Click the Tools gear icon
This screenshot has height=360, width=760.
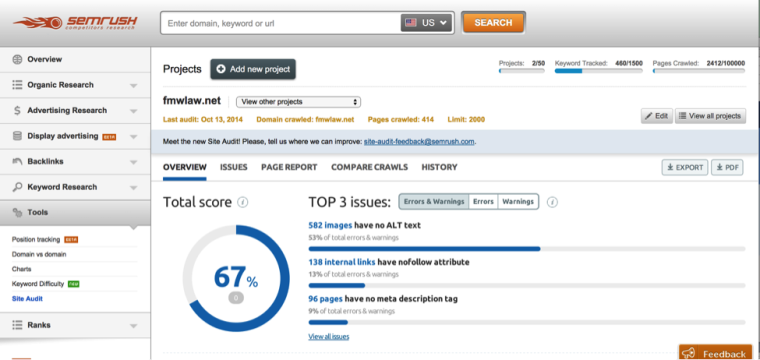(17, 212)
